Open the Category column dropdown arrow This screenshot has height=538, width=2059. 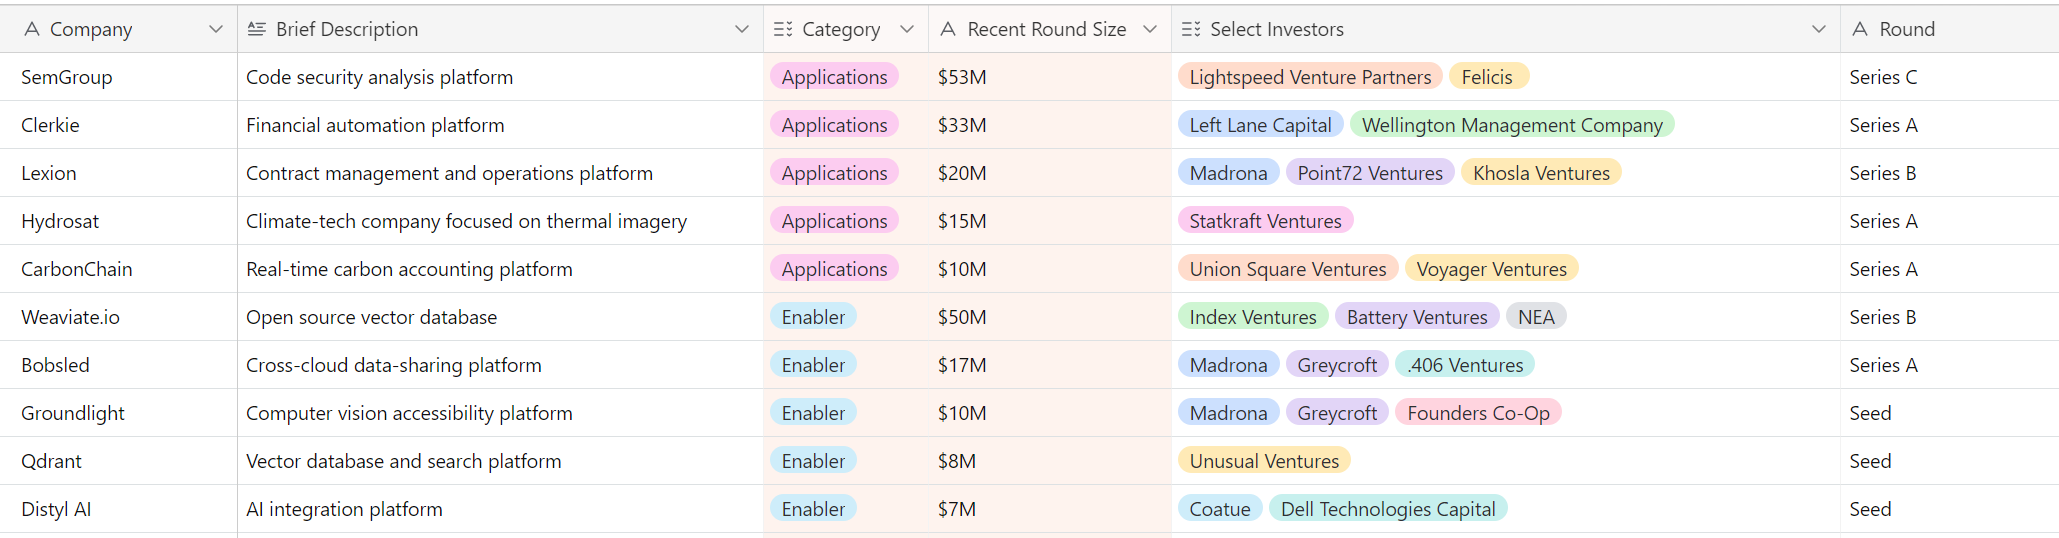click(x=907, y=29)
